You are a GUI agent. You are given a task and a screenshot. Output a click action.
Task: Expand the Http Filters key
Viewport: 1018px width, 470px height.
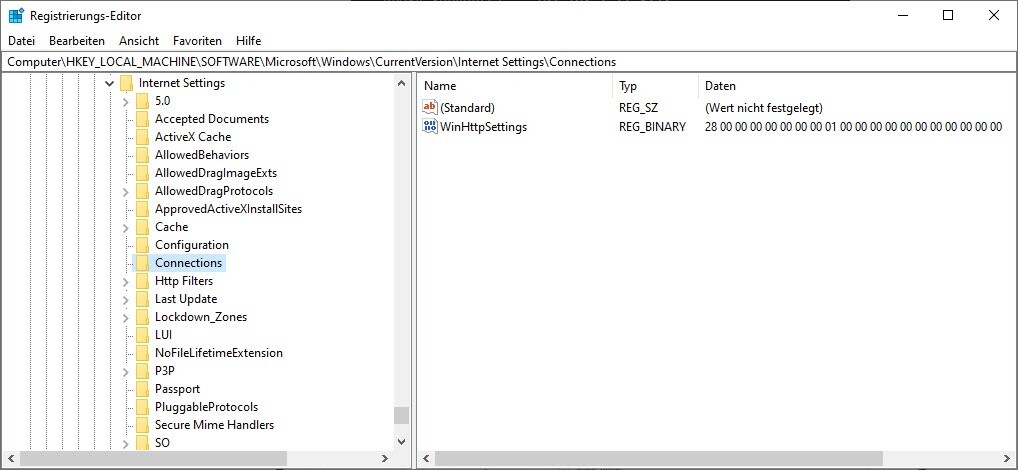[x=125, y=281]
